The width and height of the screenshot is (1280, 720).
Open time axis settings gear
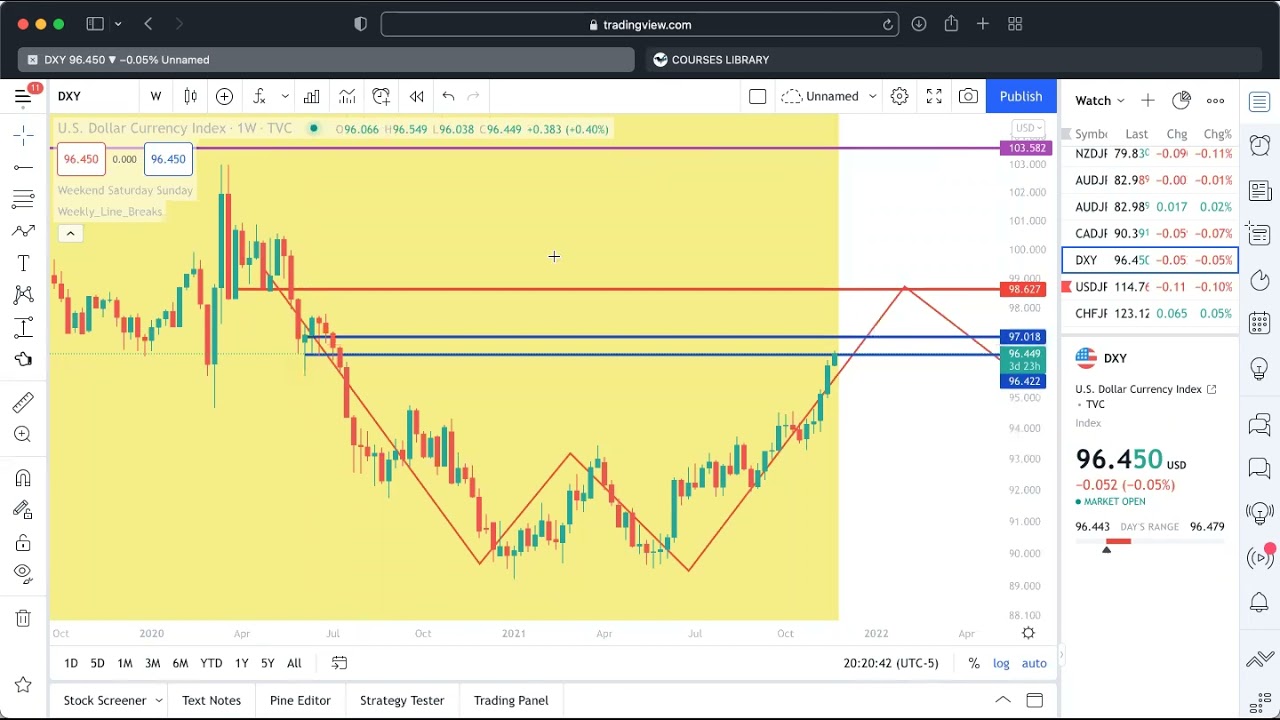[x=1028, y=633]
